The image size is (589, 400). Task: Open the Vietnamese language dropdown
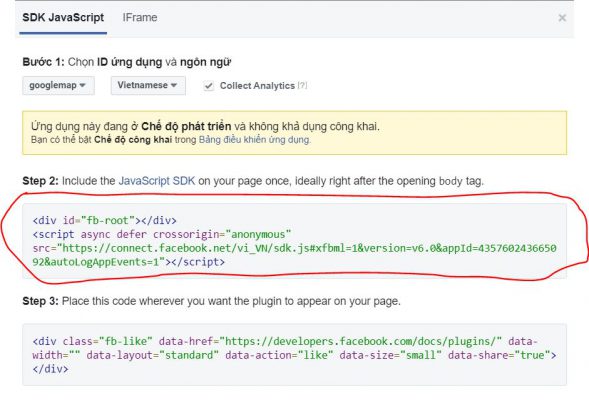tap(148, 85)
